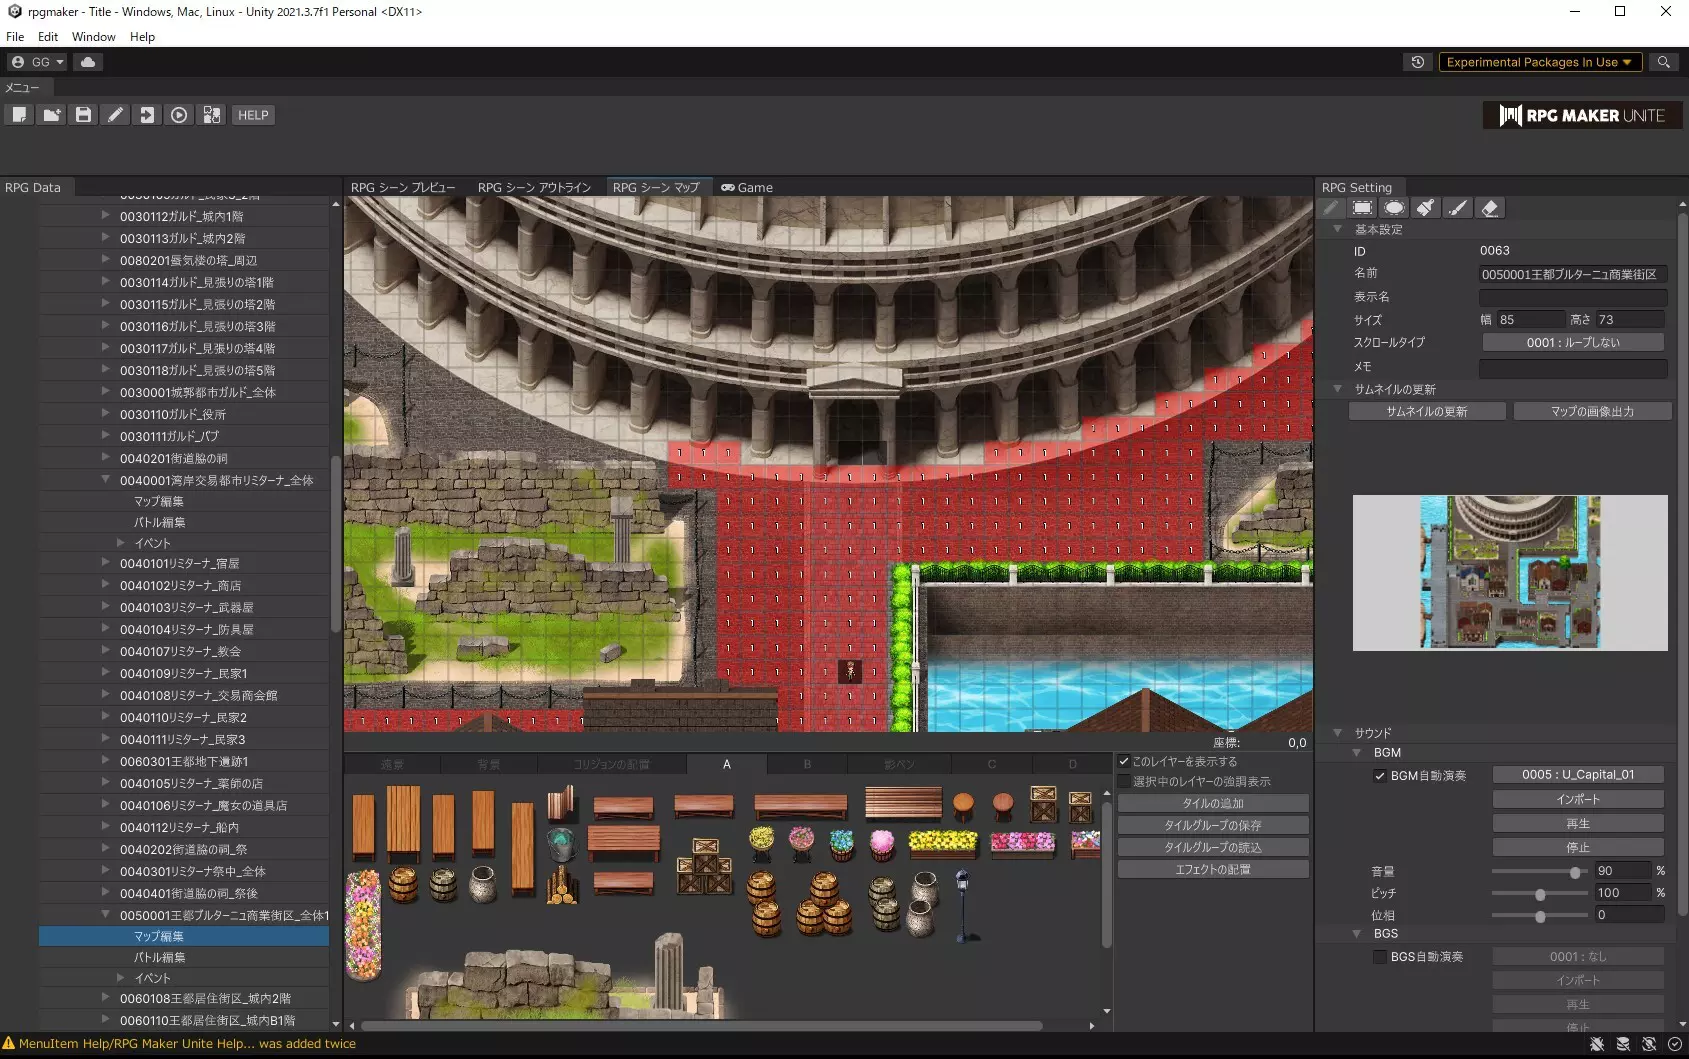Click the 'タイルの追加' button
Viewport: 1689px width, 1059px height.
(1213, 803)
